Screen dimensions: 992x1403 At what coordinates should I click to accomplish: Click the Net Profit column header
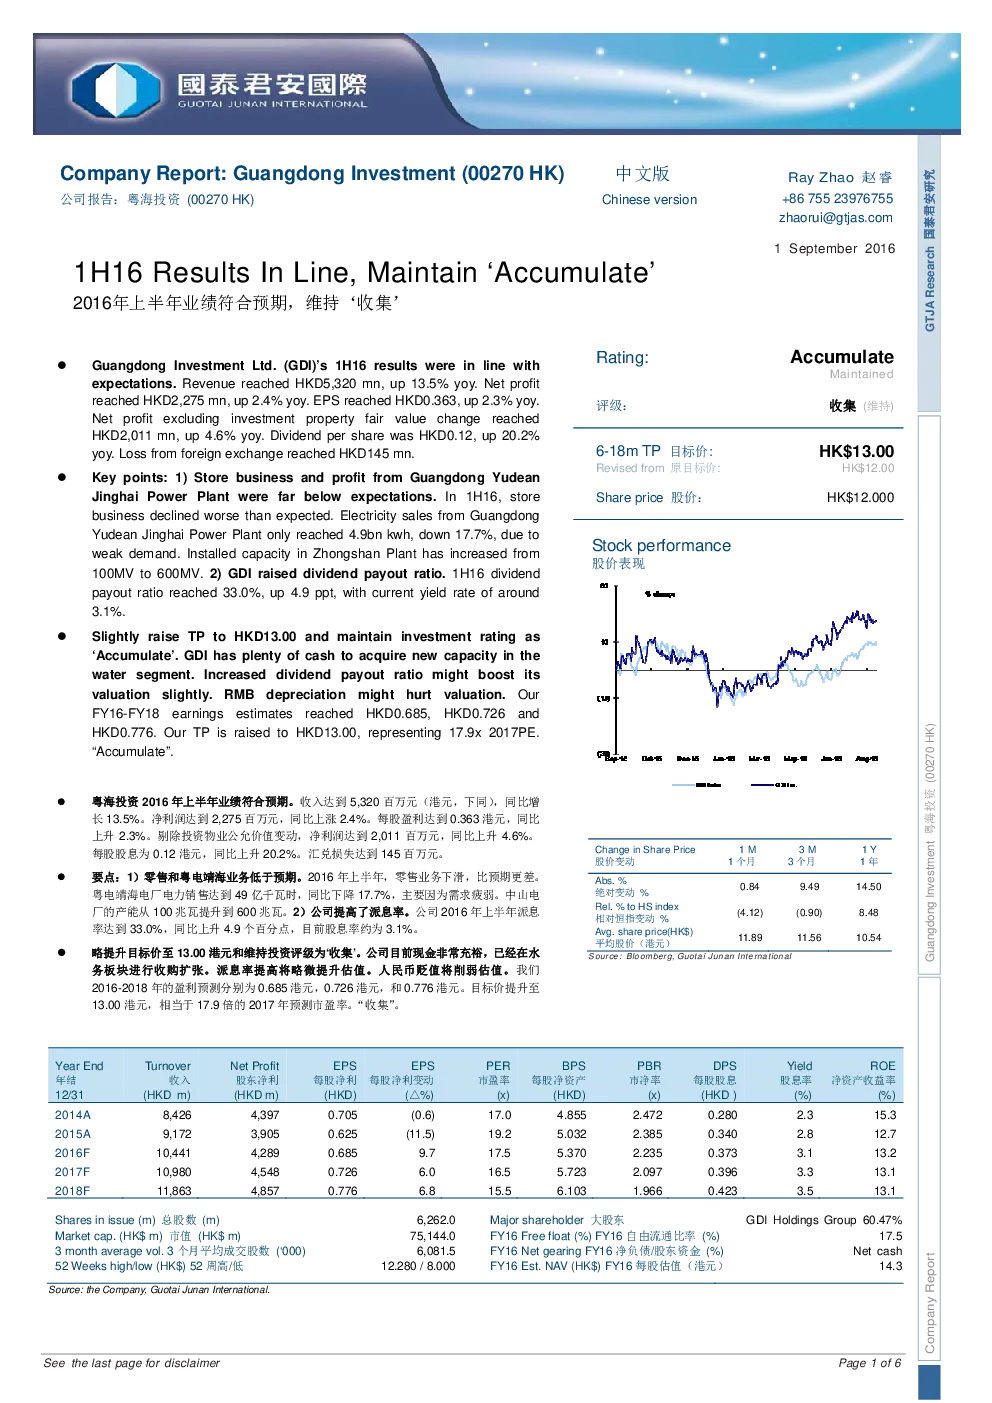tap(254, 1066)
